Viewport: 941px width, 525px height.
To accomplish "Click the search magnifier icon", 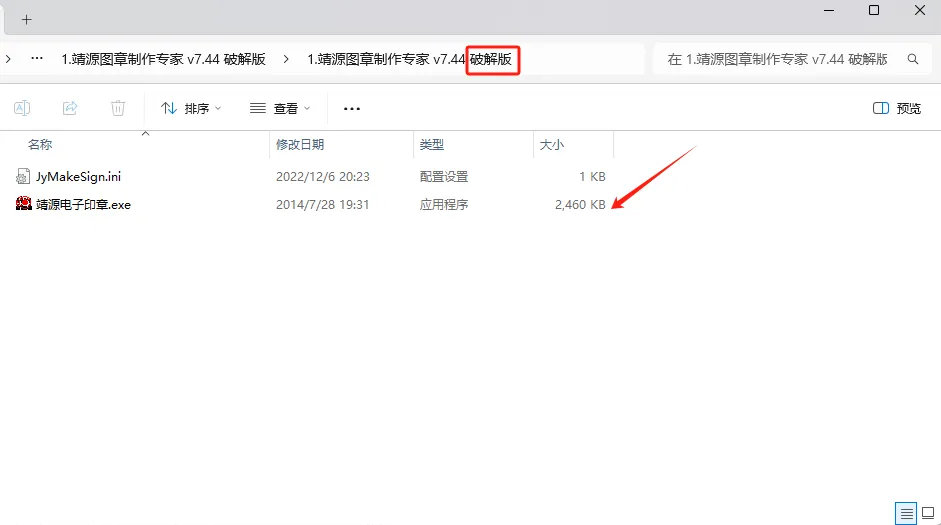I will tap(913, 59).
